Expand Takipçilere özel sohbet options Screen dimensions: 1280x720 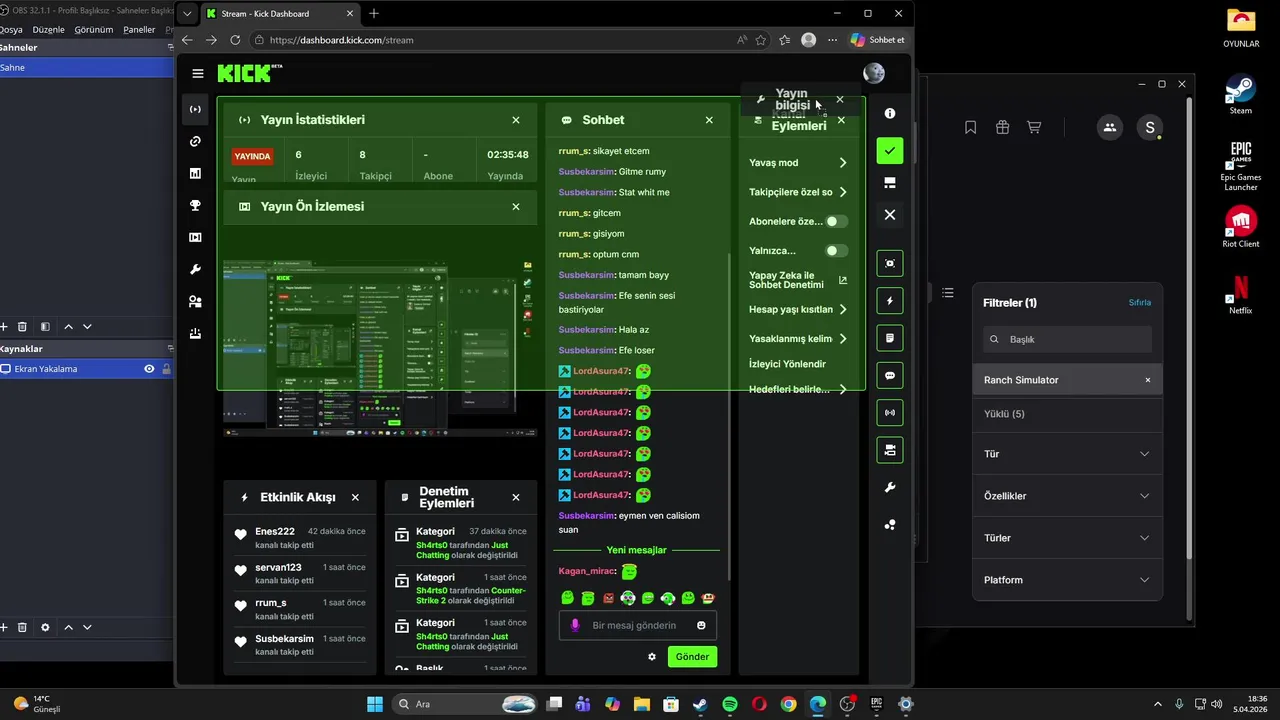pos(843,192)
